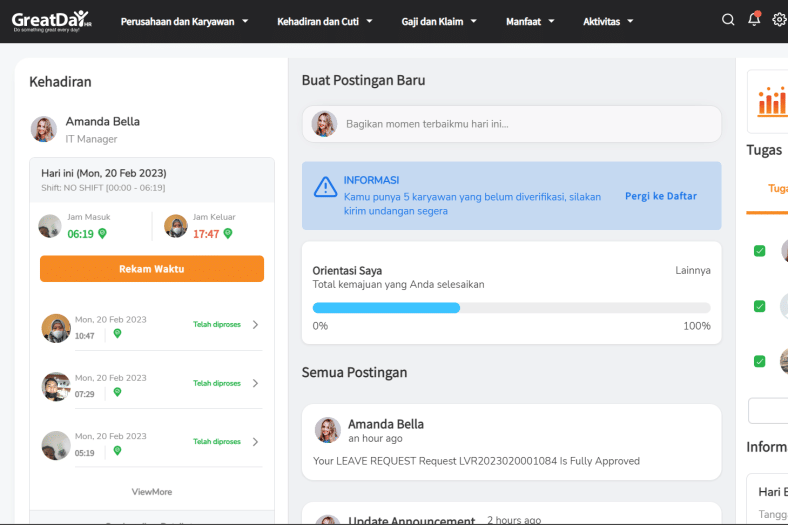Click location pin of 10:47 record

coord(117,333)
